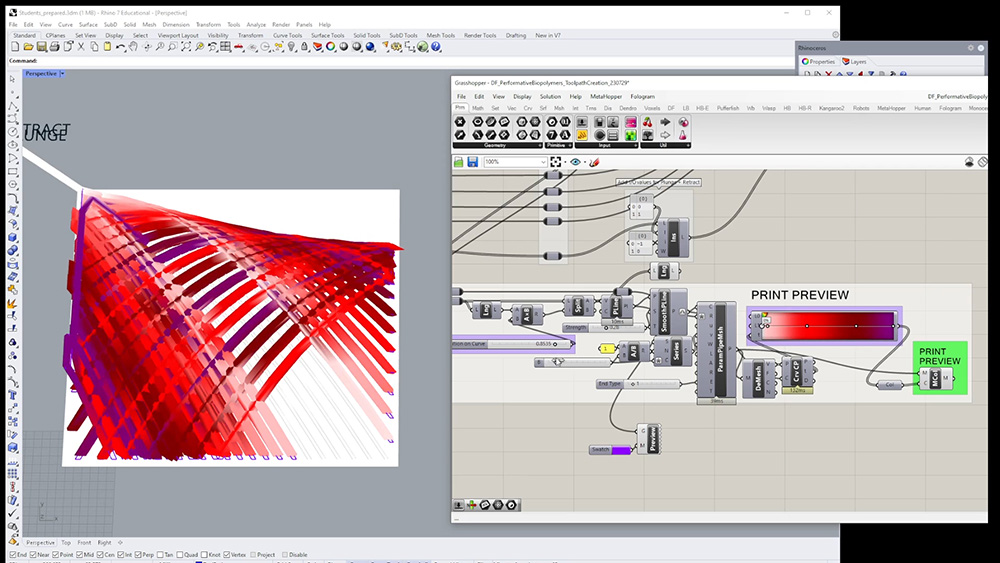
Task: Click the padlock Lock icon in Rhino toolbar
Action: tap(304, 47)
